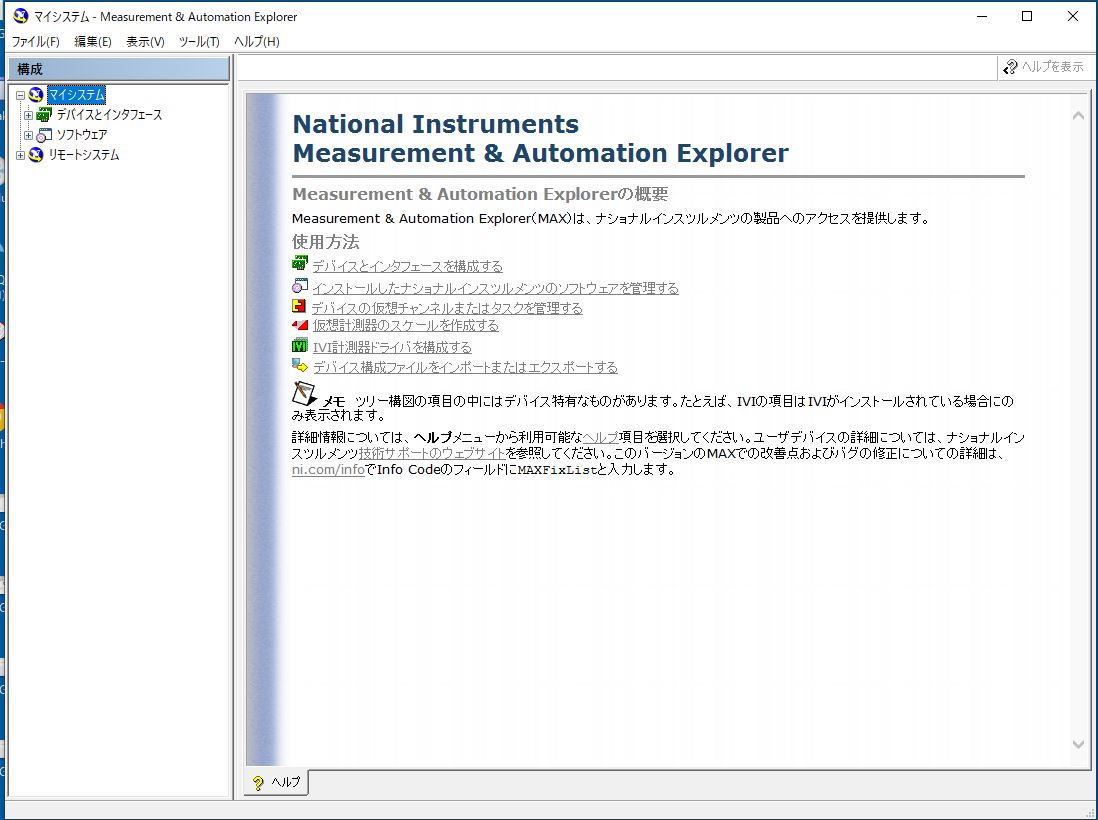
Task: Open the ヘルプ(H) menu
Action: click(256, 42)
